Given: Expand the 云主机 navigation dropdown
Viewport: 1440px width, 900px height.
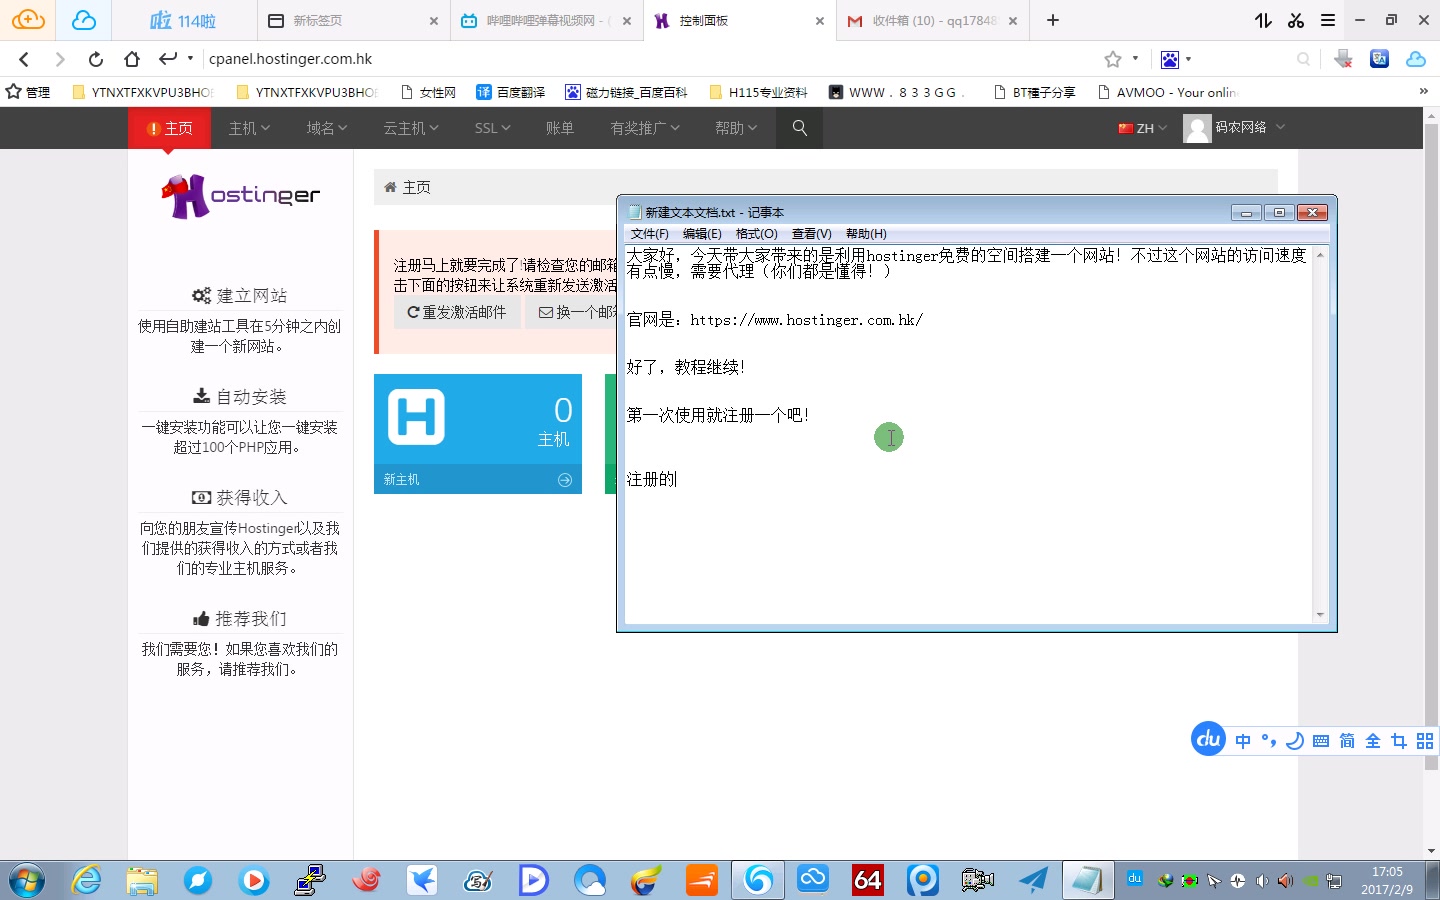Looking at the screenshot, I should point(411,128).
